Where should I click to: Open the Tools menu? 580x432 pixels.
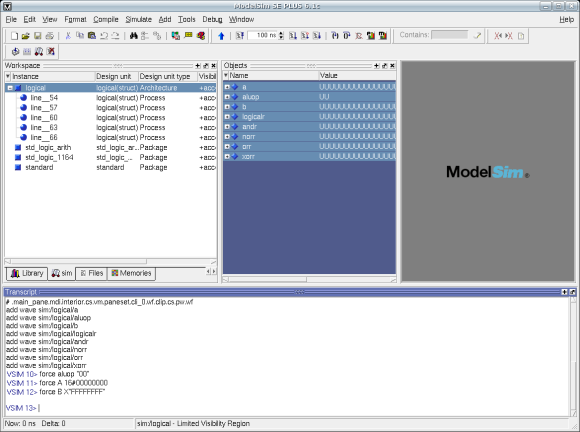[186, 19]
